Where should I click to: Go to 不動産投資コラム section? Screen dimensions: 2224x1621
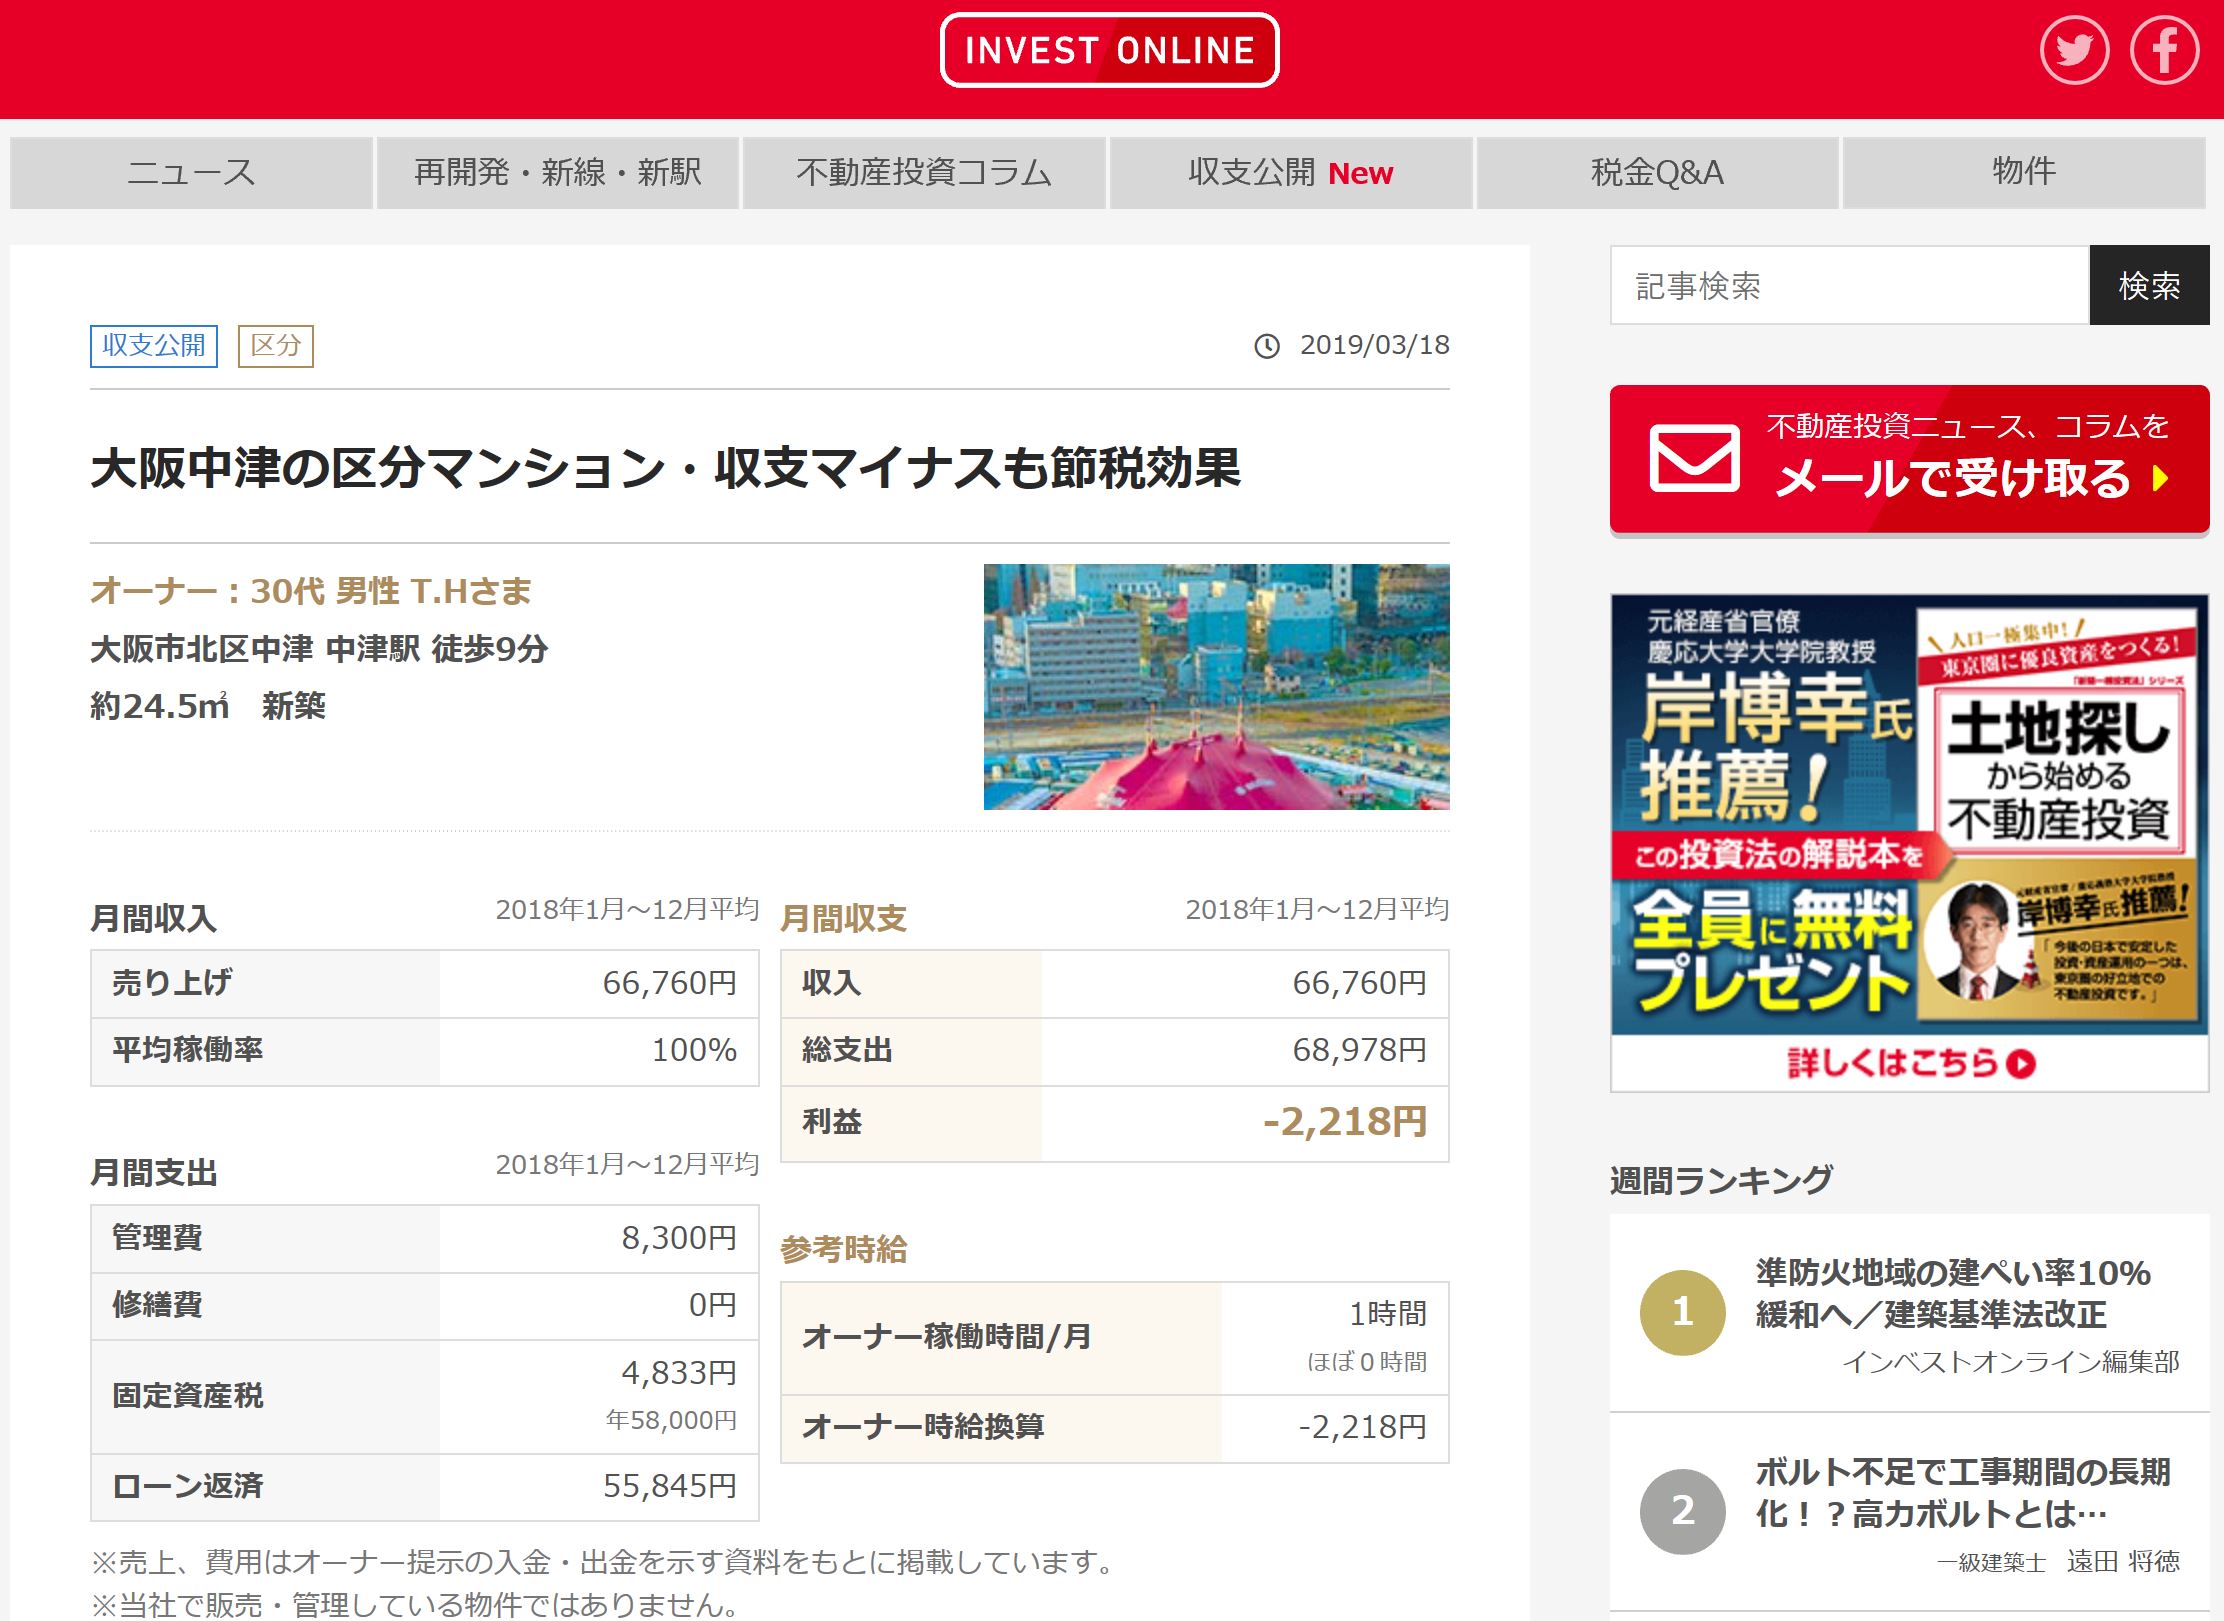click(x=924, y=173)
